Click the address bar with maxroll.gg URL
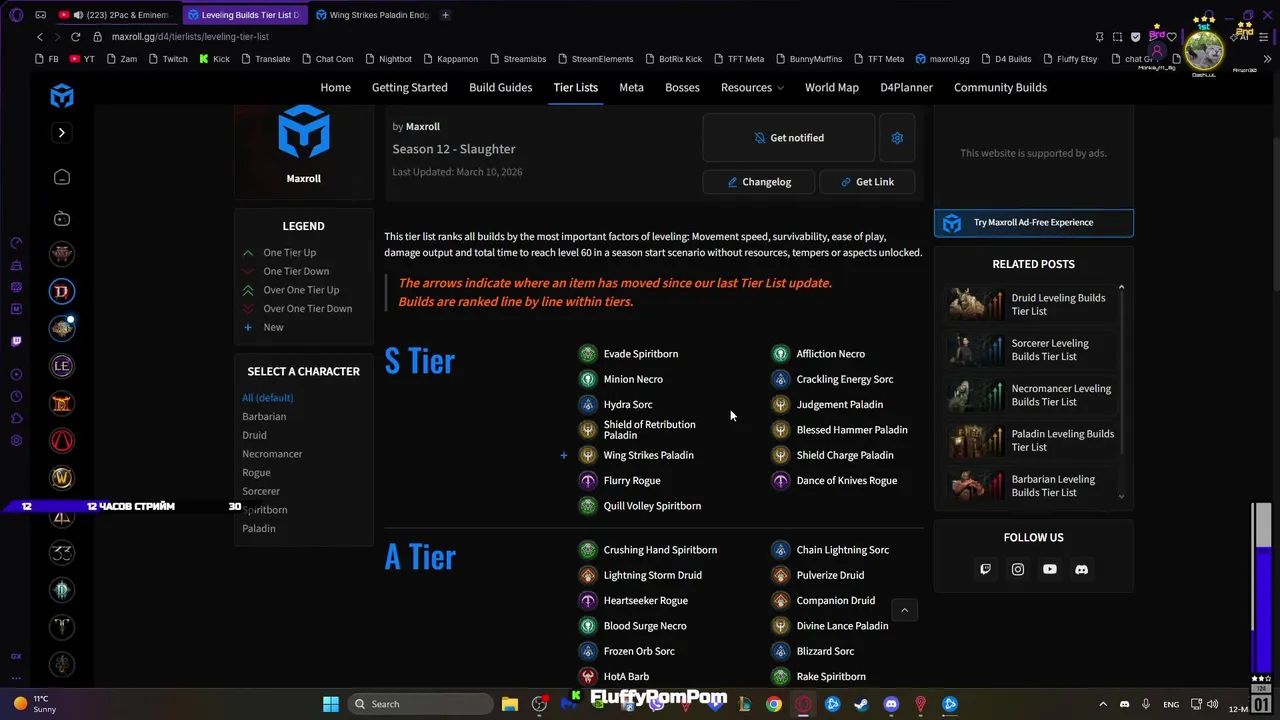The height and width of the screenshot is (720, 1280). 190,37
